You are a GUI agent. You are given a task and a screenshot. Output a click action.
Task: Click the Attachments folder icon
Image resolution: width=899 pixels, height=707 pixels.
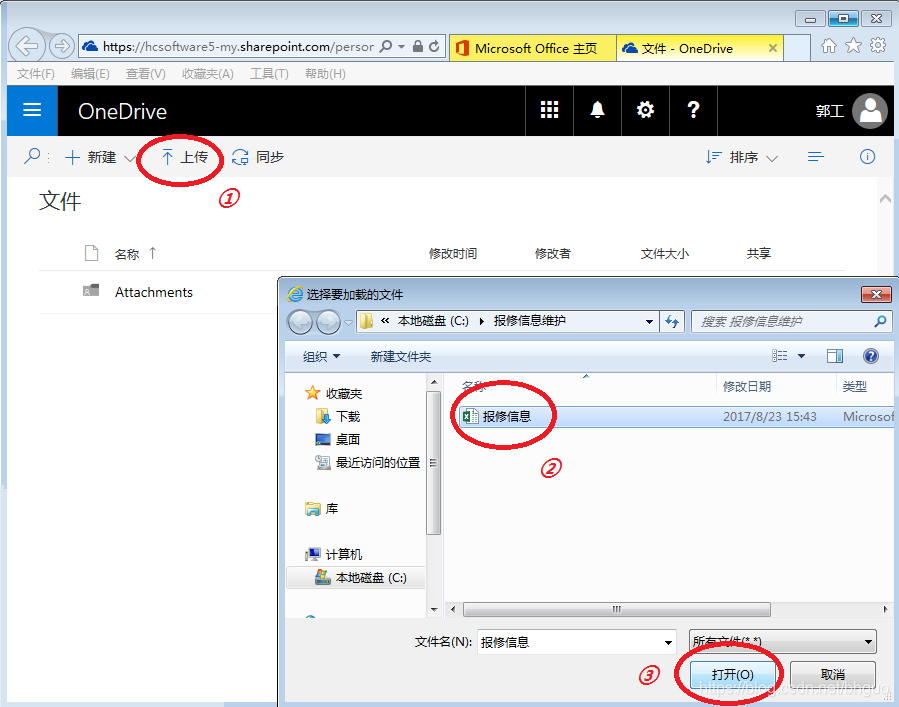click(x=91, y=291)
